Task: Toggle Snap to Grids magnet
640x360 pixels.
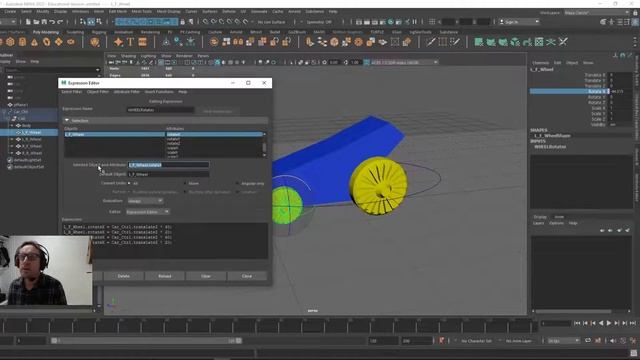Action: pos(206,22)
